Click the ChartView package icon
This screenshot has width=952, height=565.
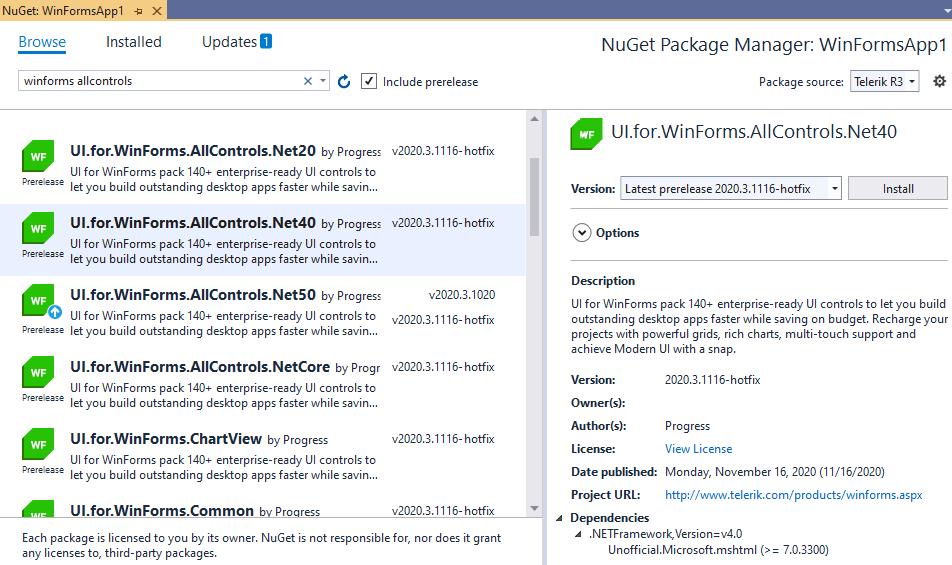click(39, 444)
